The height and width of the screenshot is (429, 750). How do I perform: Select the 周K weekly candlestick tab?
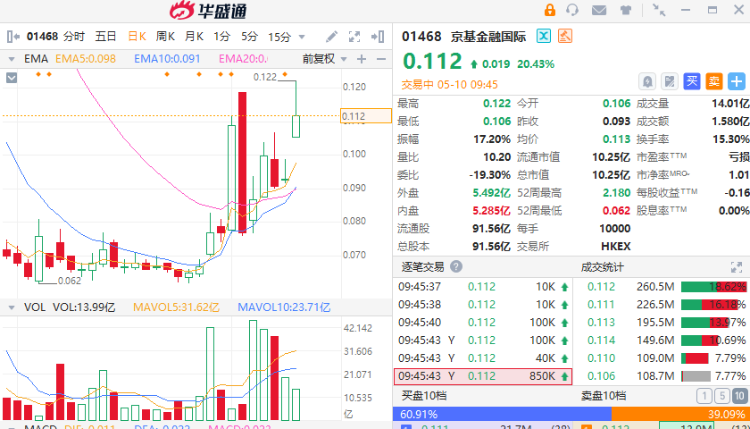(x=165, y=36)
